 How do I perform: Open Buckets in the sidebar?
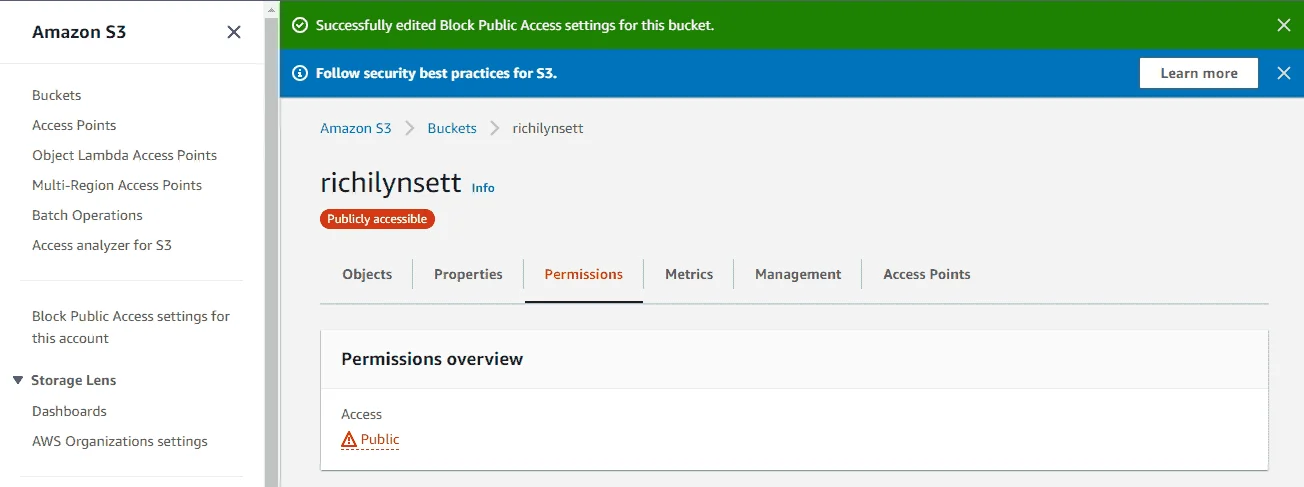(57, 95)
